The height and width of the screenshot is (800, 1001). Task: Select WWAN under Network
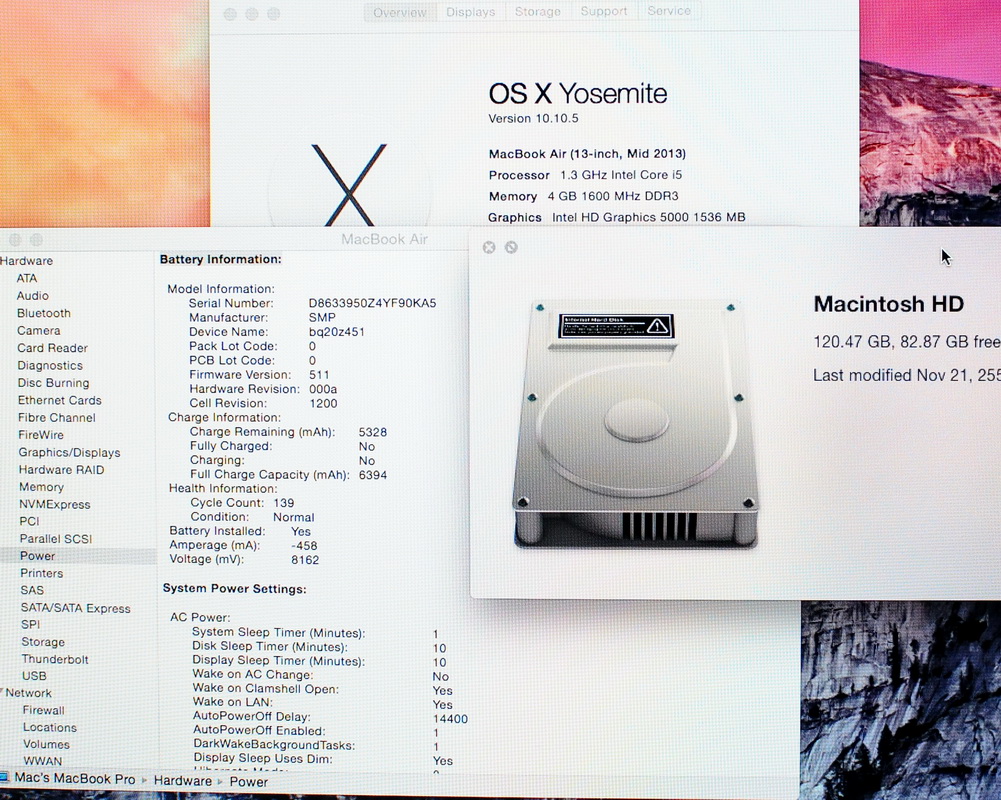click(x=43, y=761)
